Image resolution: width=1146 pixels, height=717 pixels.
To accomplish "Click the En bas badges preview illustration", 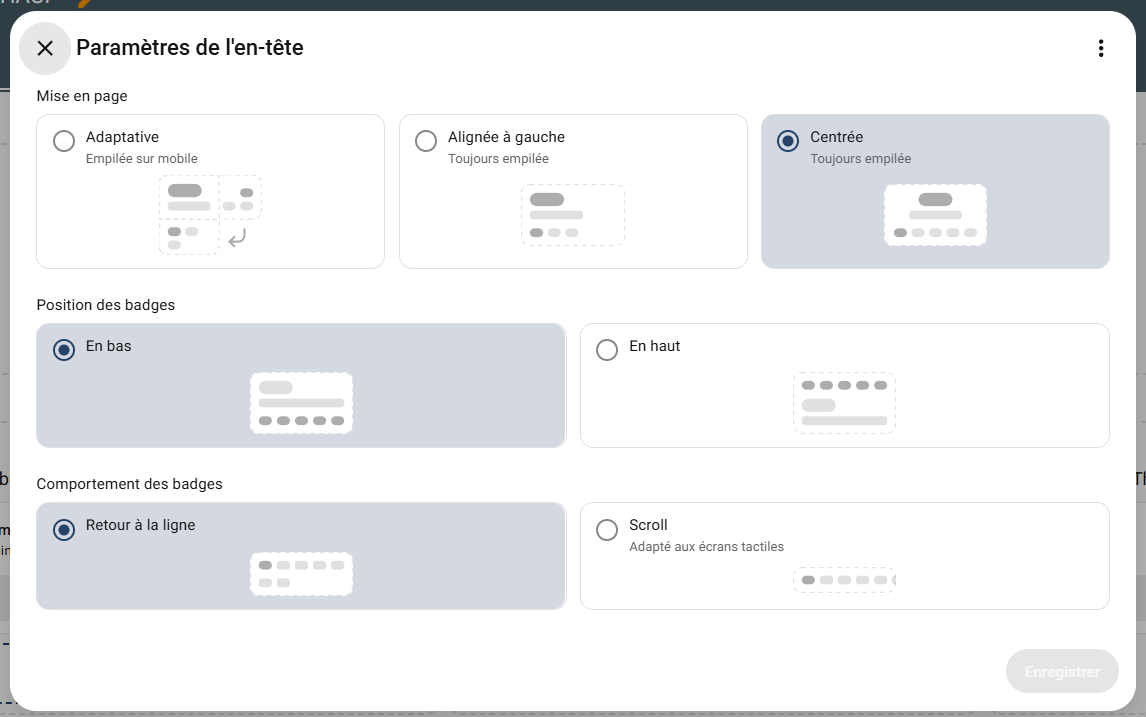I will click(x=301, y=403).
